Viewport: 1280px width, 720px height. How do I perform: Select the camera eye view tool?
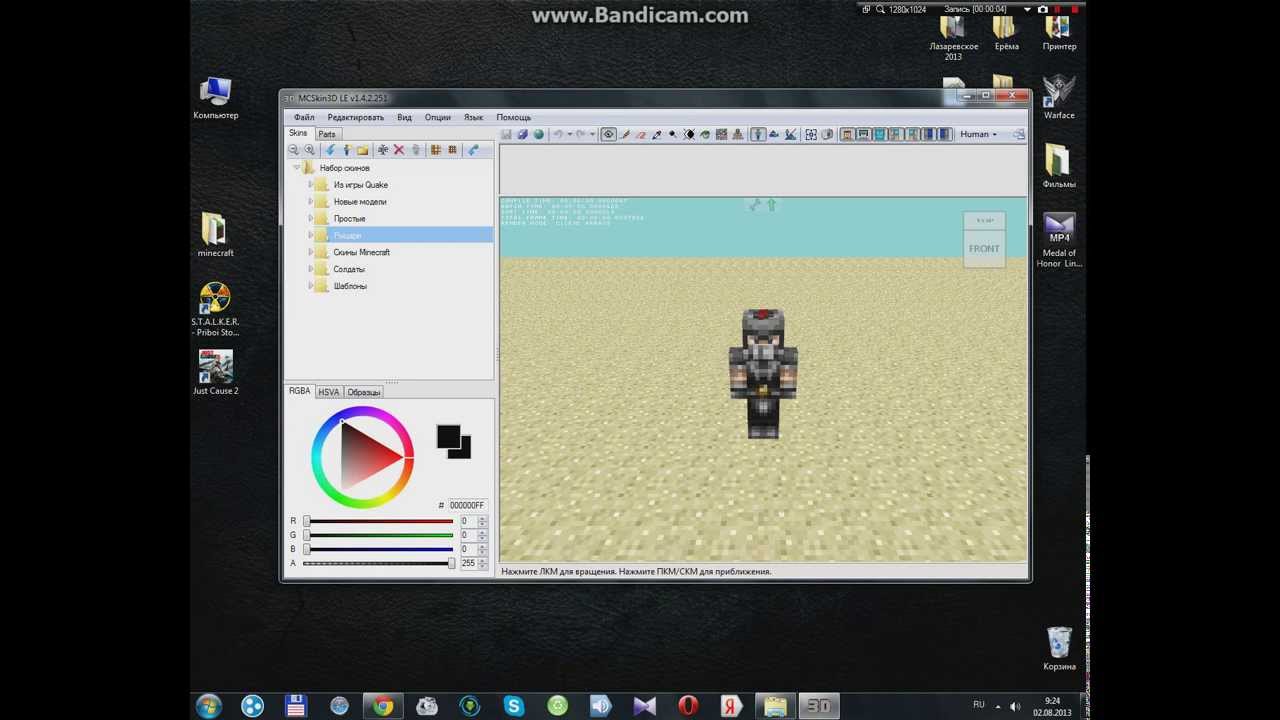[608, 134]
